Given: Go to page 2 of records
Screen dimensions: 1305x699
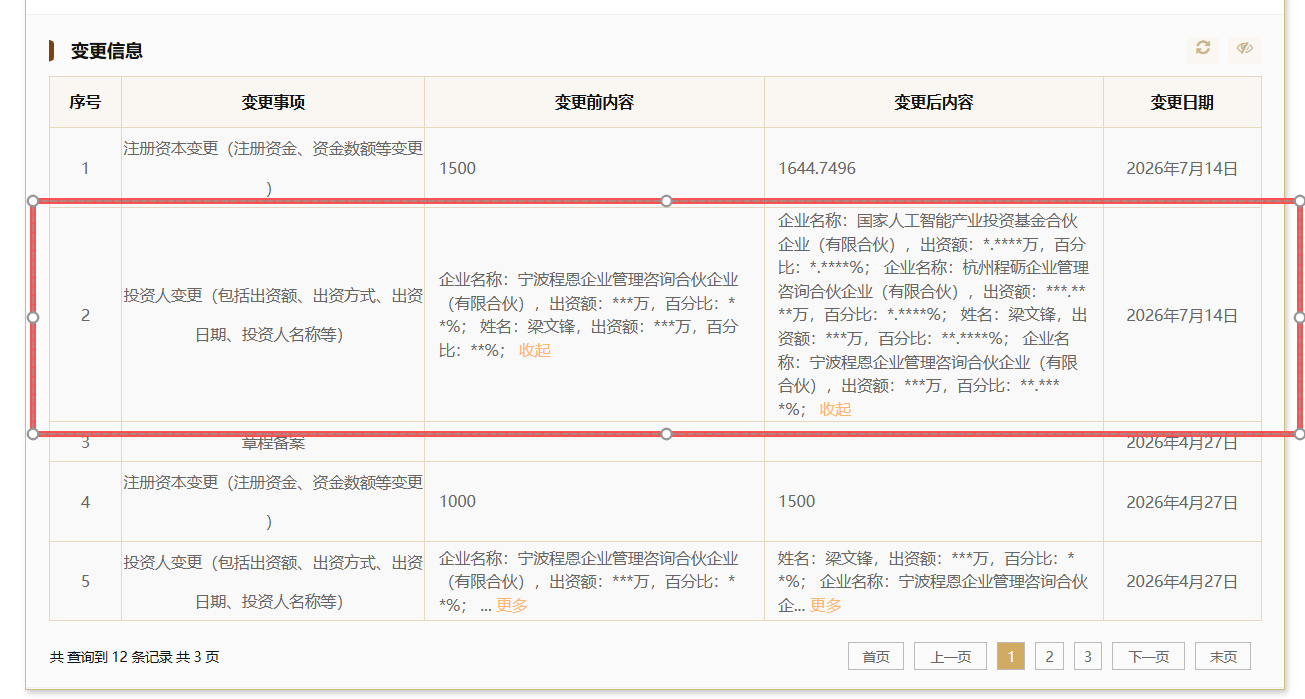Looking at the screenshot, I should pyautogui.click(x=1048, y=656).
